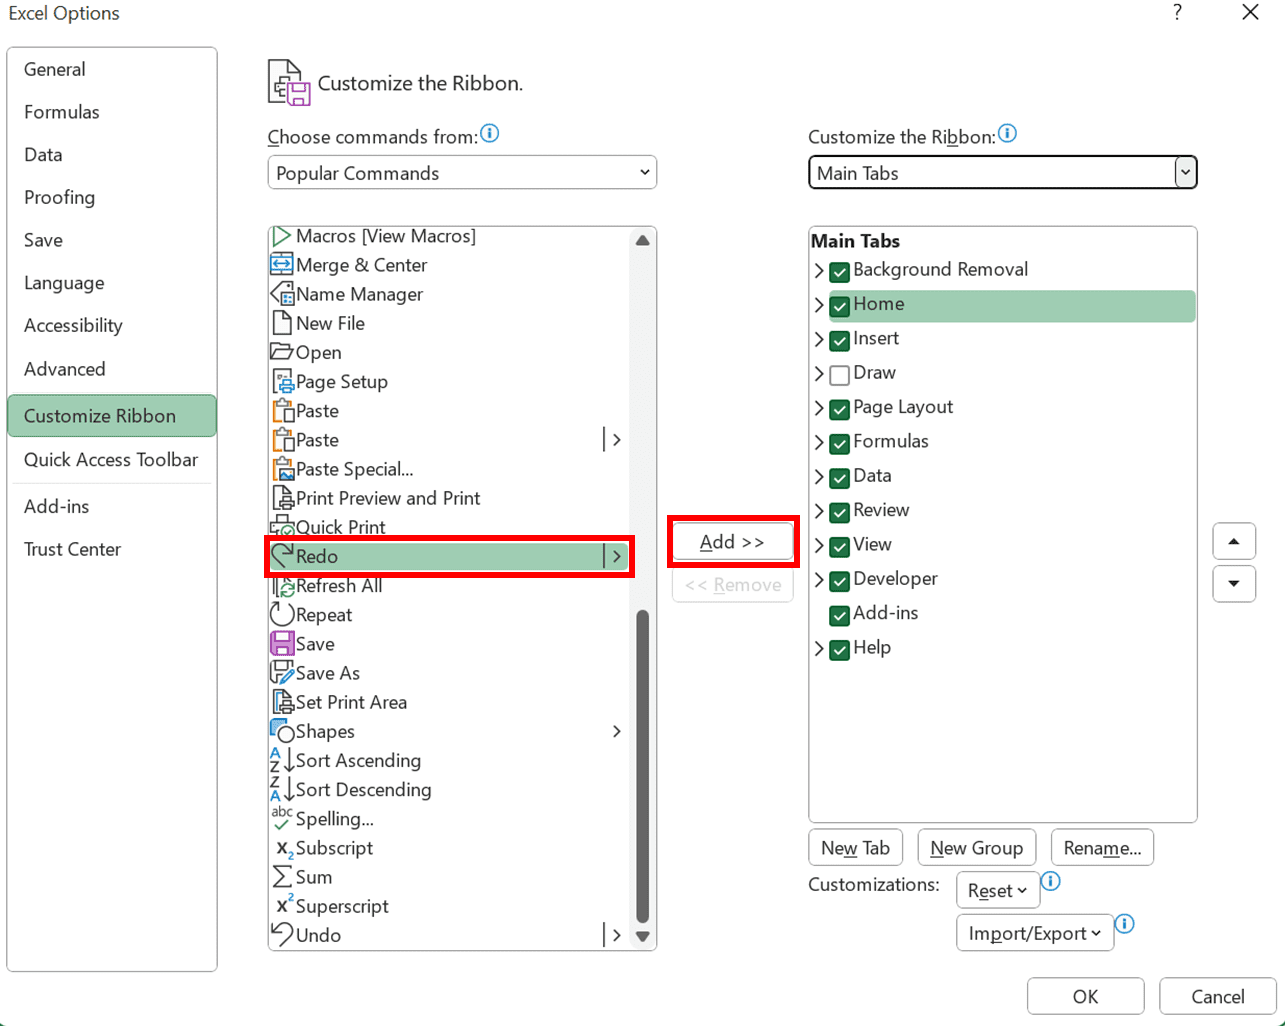Click the Superscript x2 icon
The height and width of the screenshot is (1026, 1285).
[x=284, y=905]
